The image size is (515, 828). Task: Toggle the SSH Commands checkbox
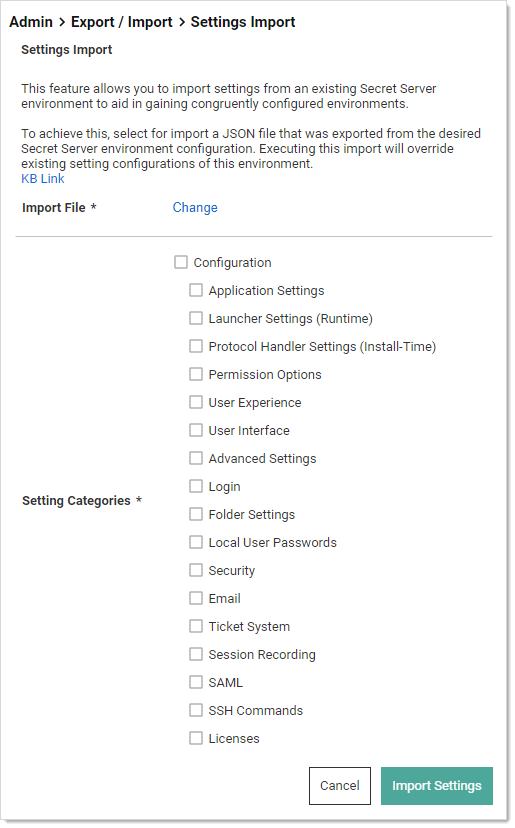tap(196, 710)
